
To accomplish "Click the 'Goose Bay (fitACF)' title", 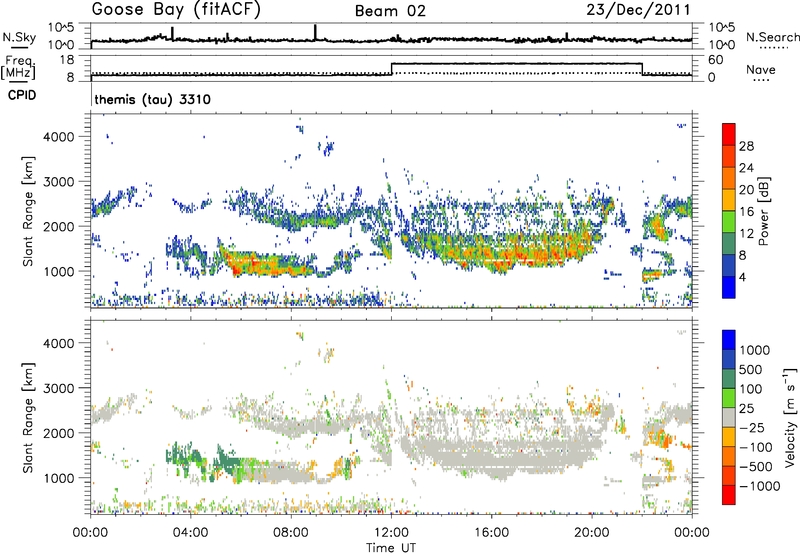I will coord(176,10).
